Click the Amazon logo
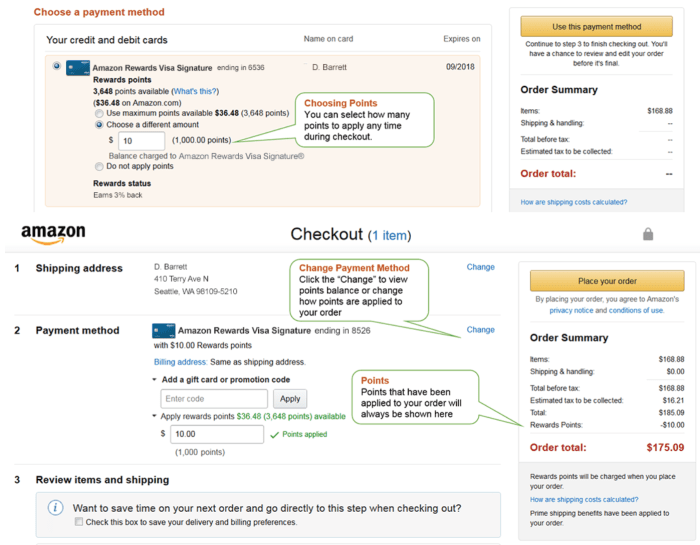Image resolution: width=700 pixels, height=545 pixels. point(53,236)
